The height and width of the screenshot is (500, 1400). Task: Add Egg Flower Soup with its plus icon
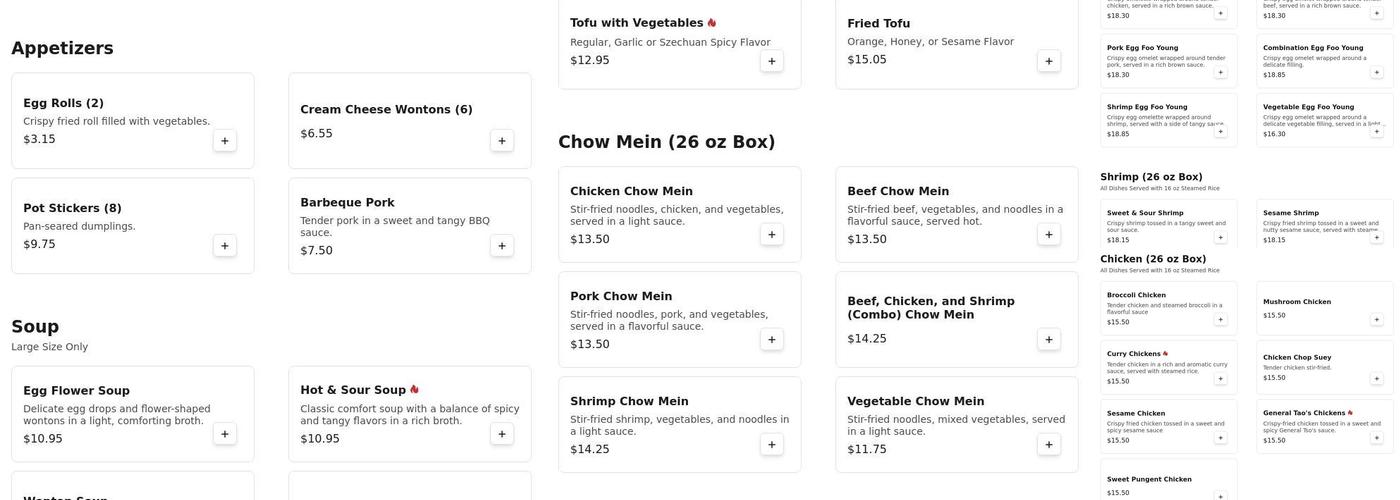click(x=224, y=434)
